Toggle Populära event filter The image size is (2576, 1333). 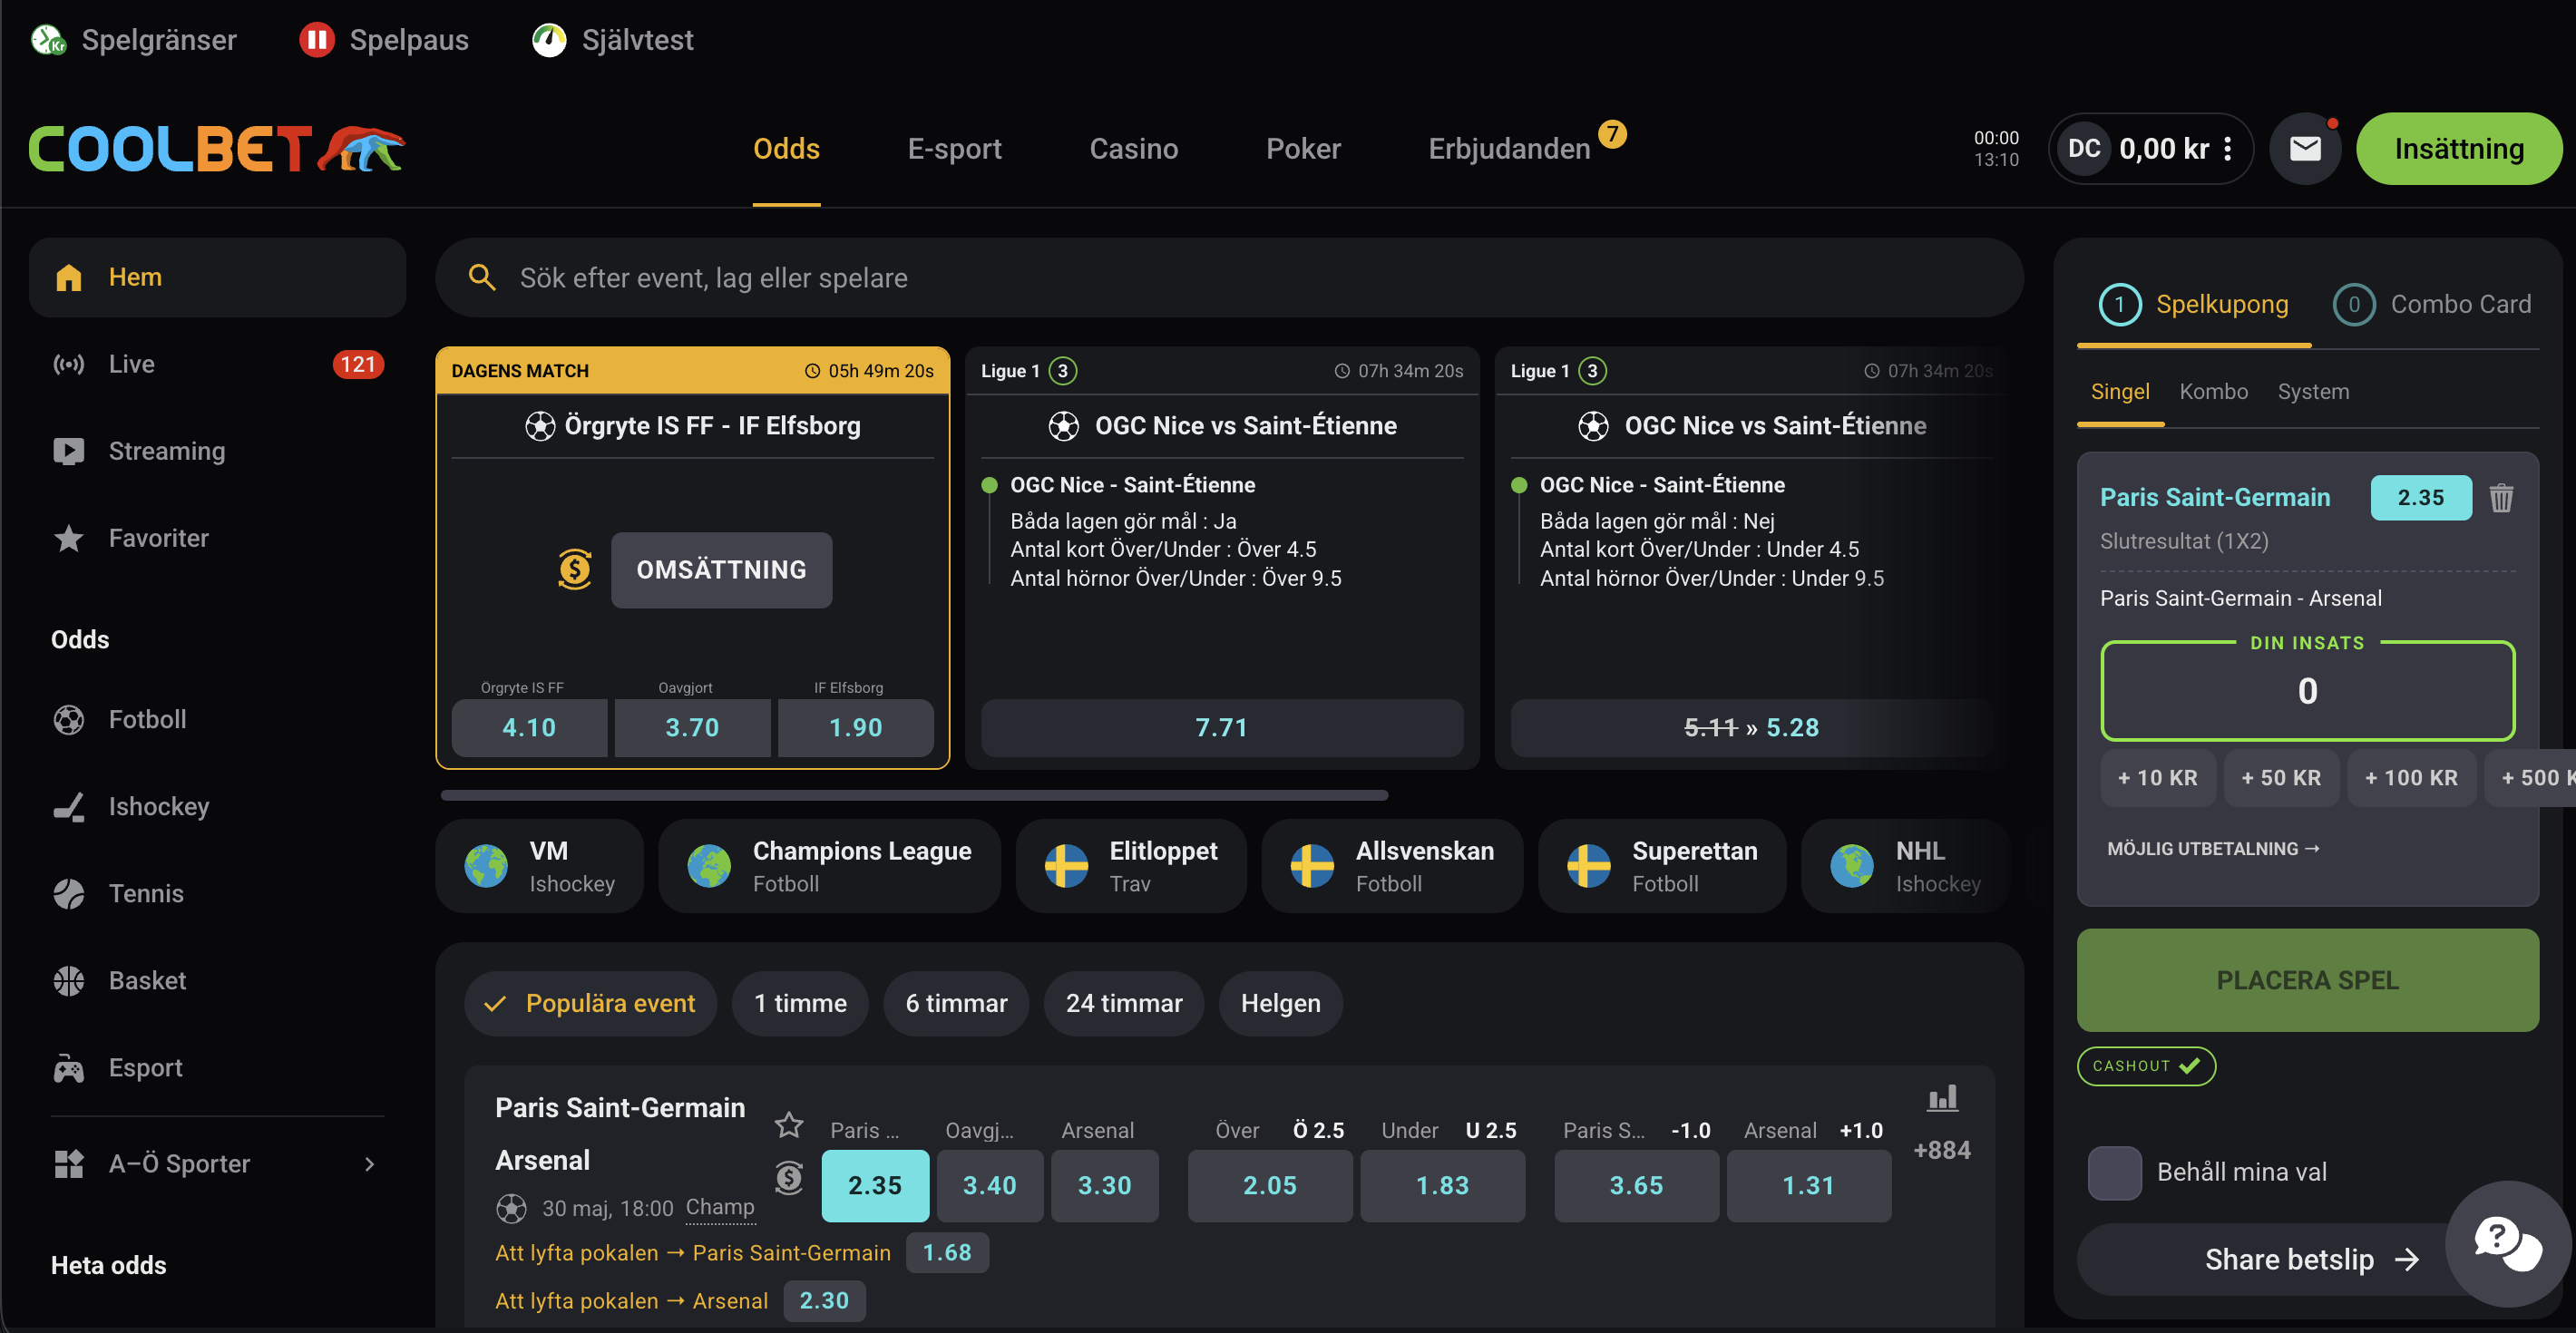(x=591, y=1003)
